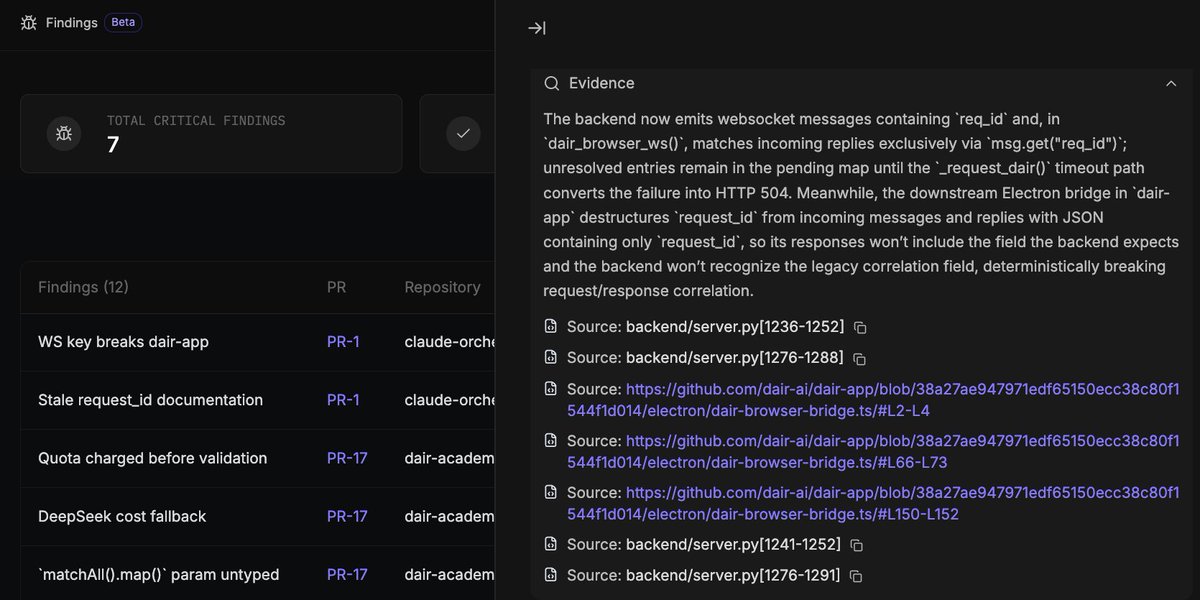
Task: Click the checkmark status icon
Action: [463, 134]
